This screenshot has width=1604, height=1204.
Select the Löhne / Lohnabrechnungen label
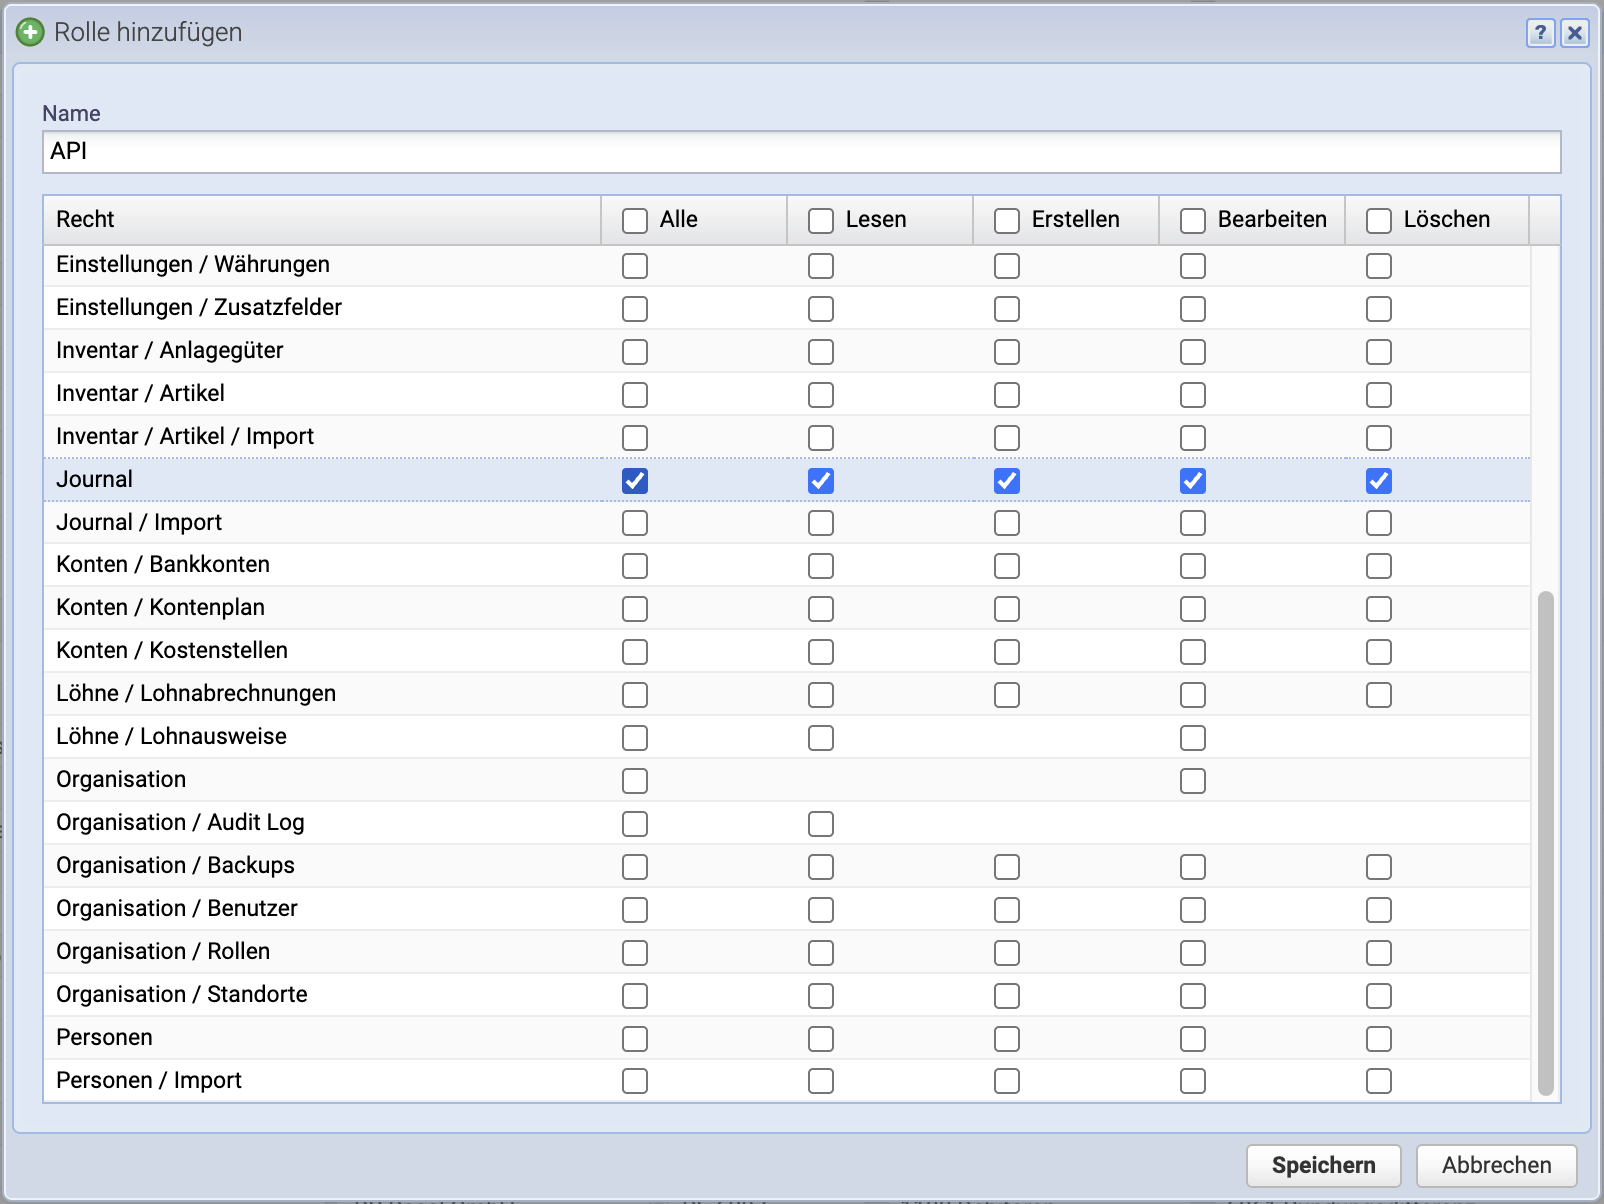(x=196, y=693)
